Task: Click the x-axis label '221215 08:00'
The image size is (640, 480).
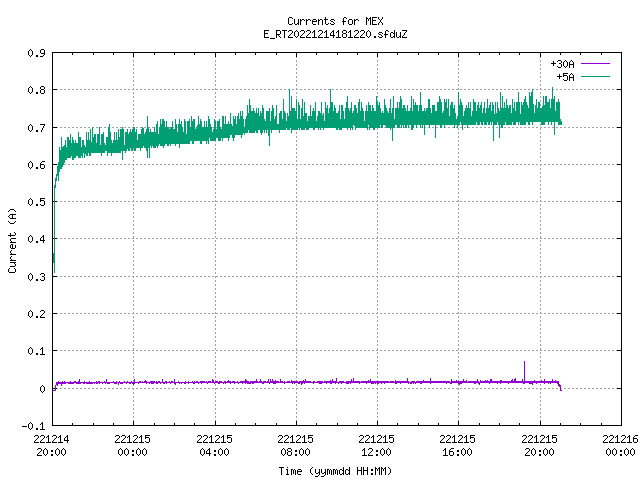Action: point(295,445)
